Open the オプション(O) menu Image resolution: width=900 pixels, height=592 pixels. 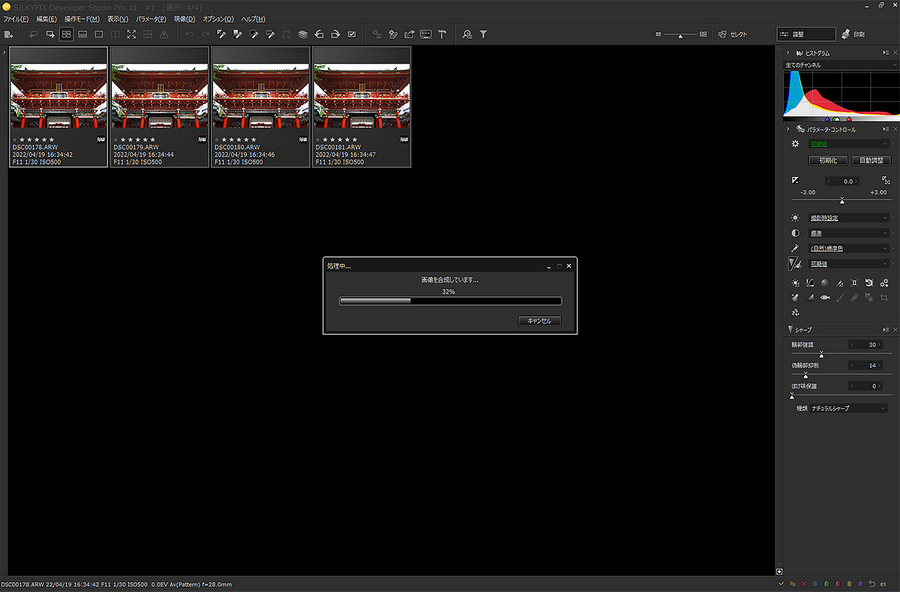pos(218,19)
